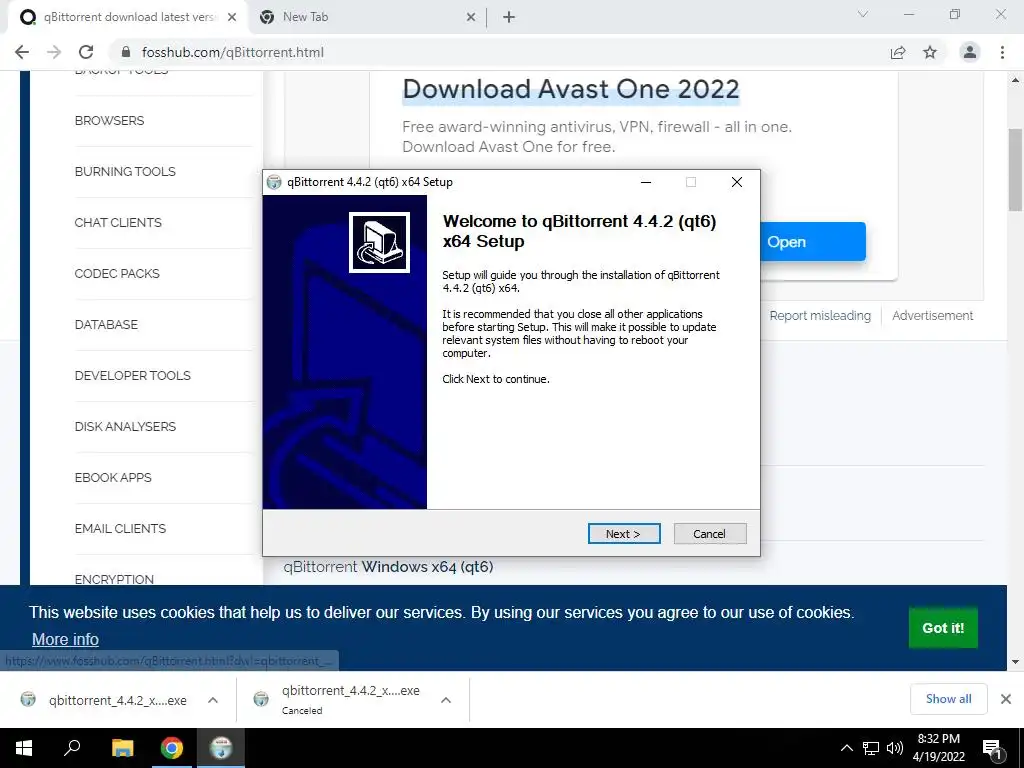Viewport: 1024px width, 768px height.
Task: Click the scrollbar down arrow
Action: tap(1015, 662)
